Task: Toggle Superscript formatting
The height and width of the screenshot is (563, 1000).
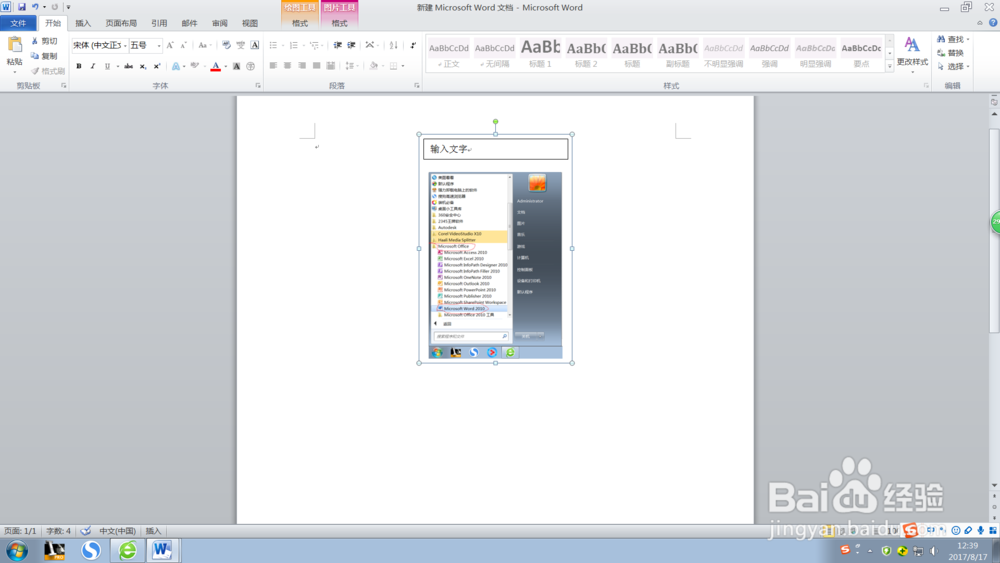Action: [157, 66]
